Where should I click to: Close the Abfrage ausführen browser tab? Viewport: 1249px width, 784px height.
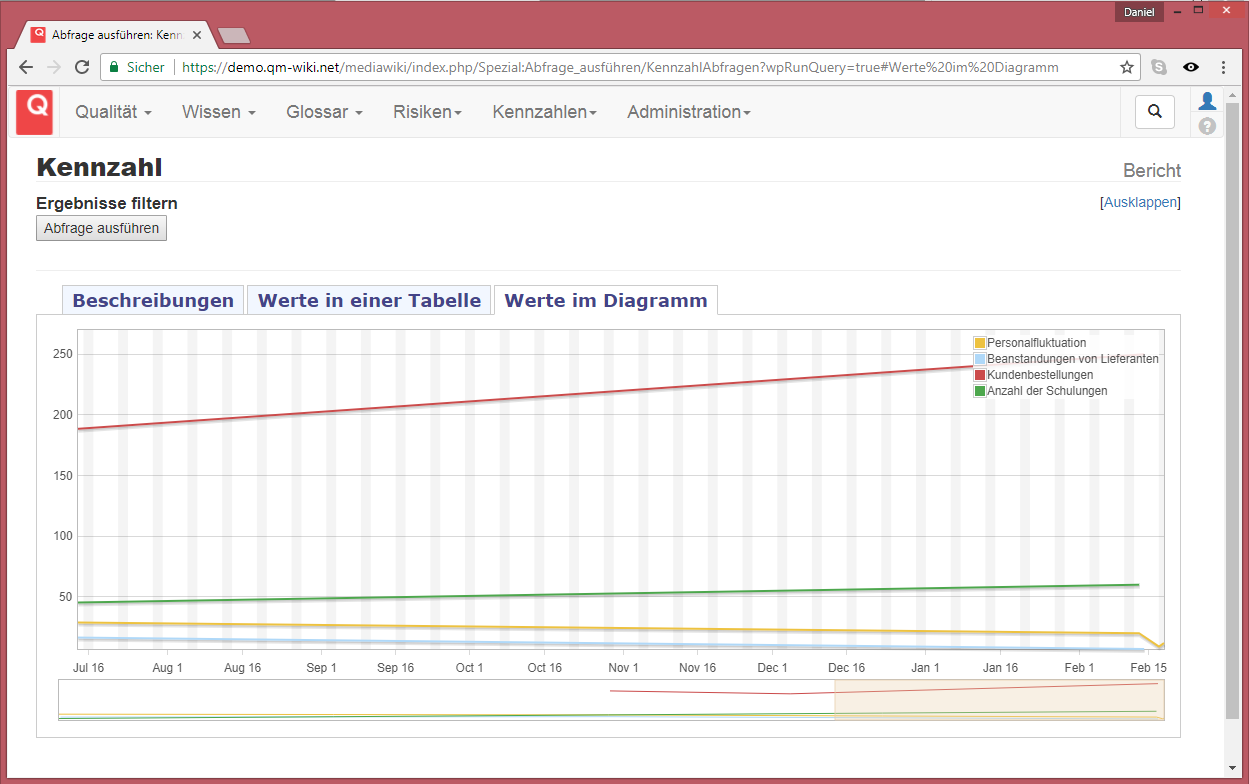197,34
